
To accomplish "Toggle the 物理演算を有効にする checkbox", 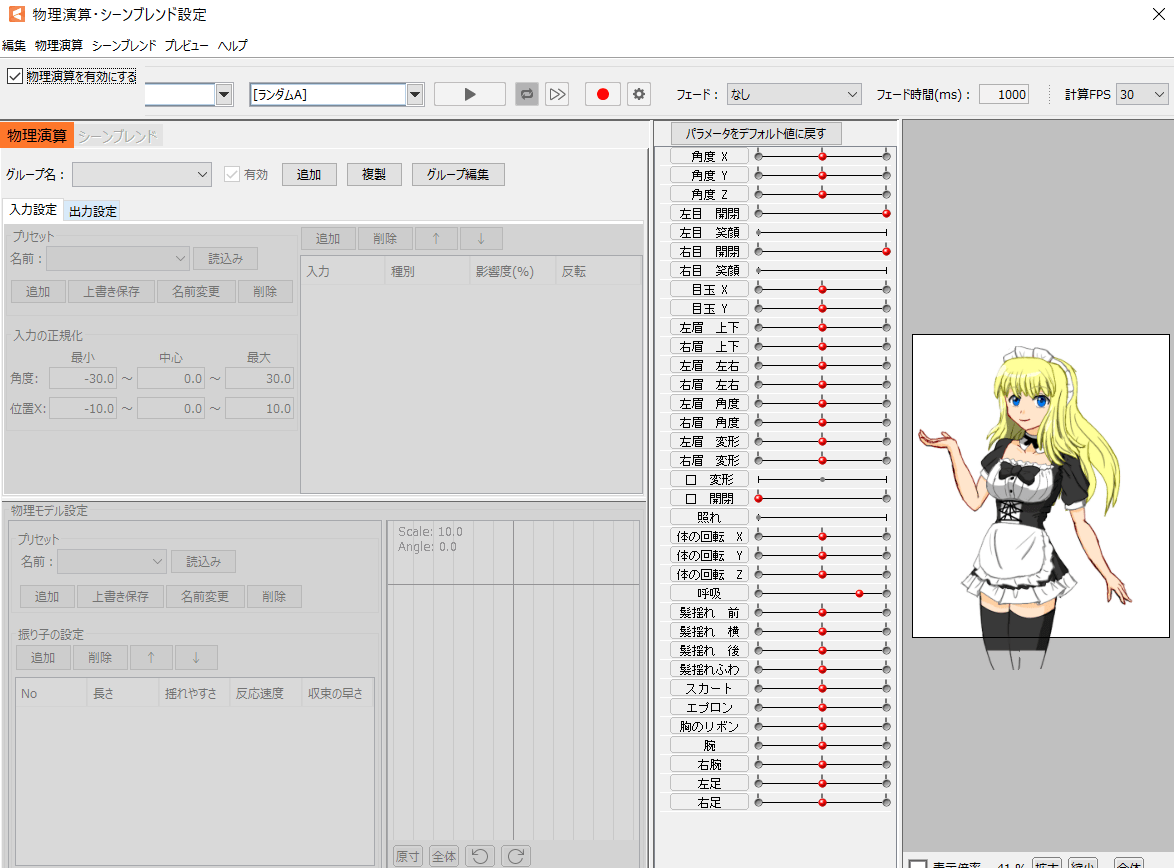I will point(14,75).
